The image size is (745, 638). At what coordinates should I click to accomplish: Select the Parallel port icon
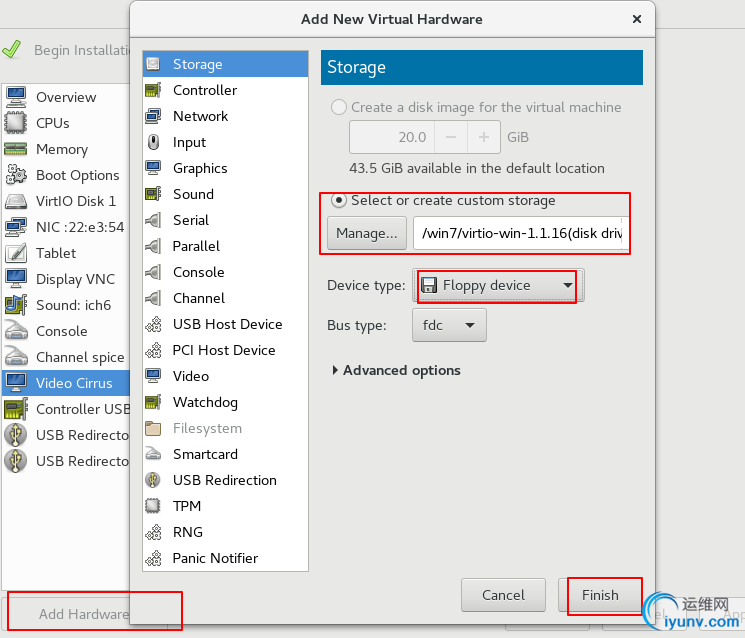click(x=153, y=246)
